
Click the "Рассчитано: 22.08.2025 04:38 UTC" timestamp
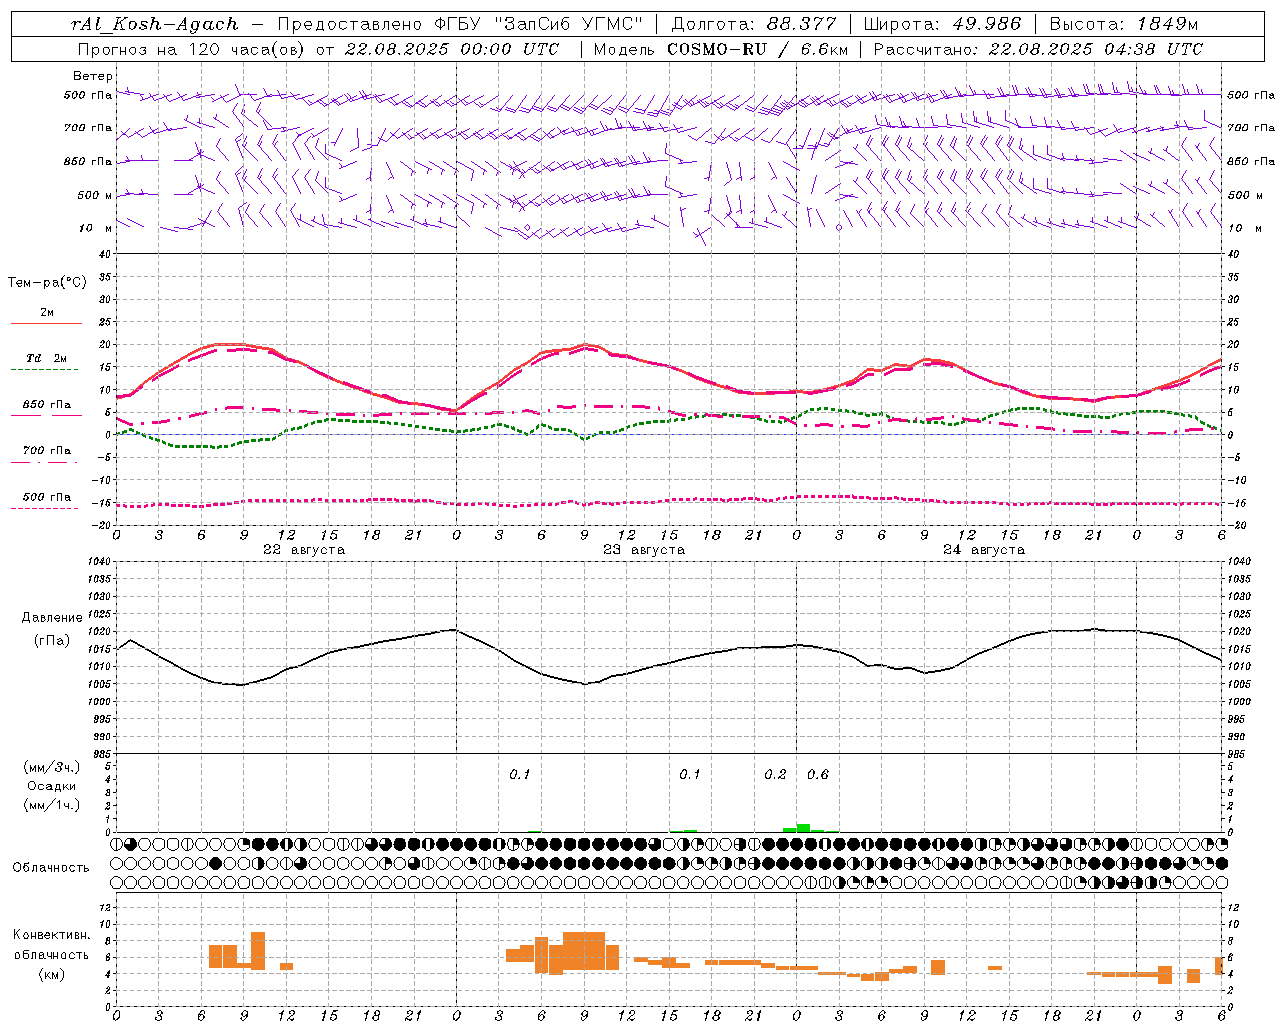1038,49
